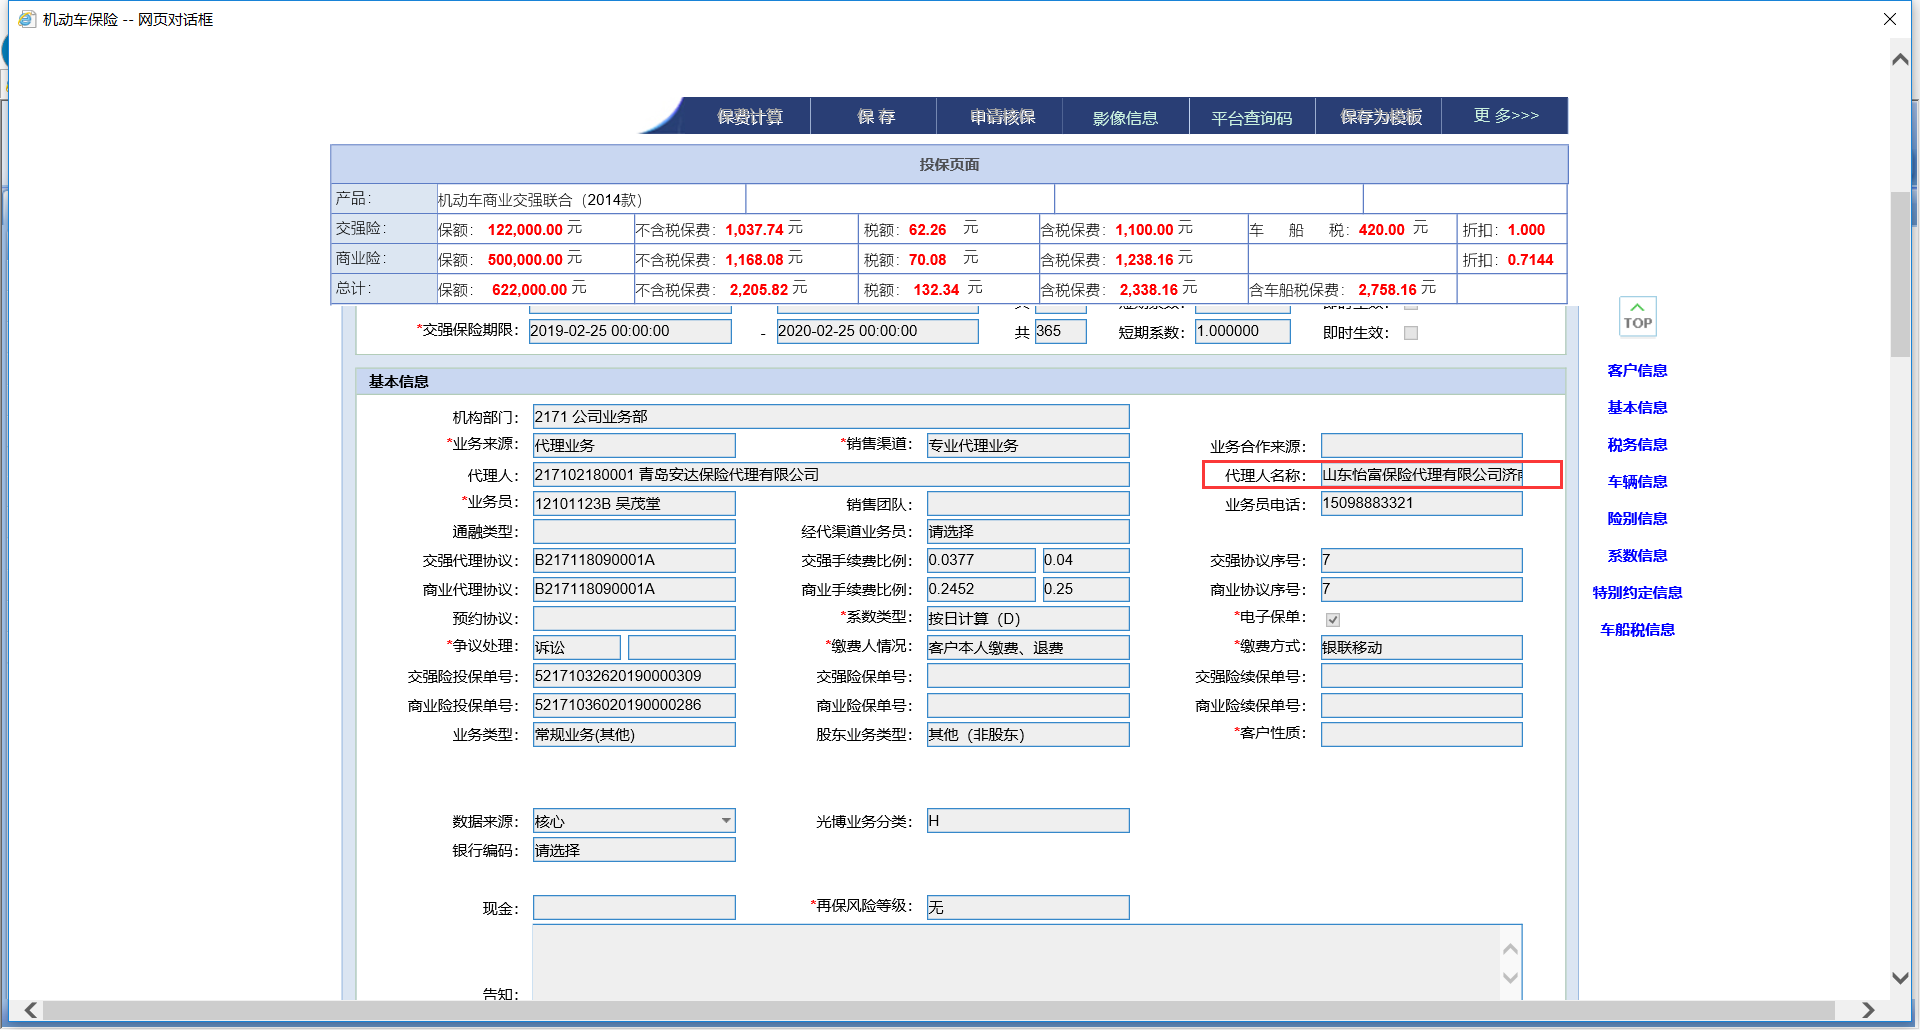Jump to the 险别信息 section

[1637, 518]
